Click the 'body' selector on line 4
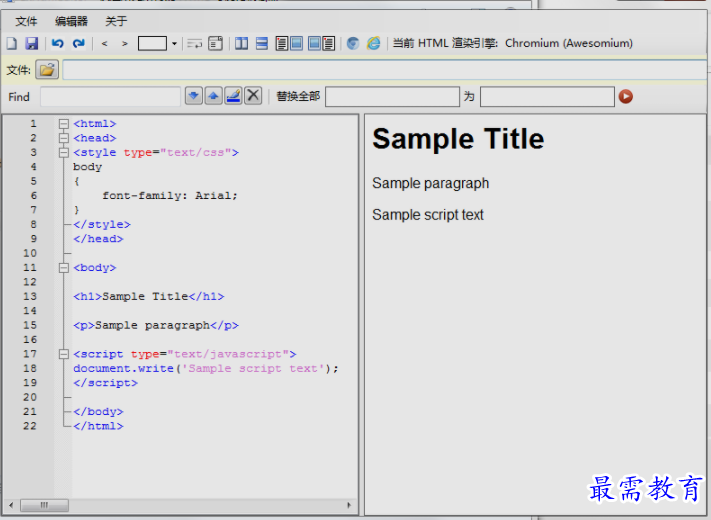This screenshot has height=520, width=711. pos(88,167)
